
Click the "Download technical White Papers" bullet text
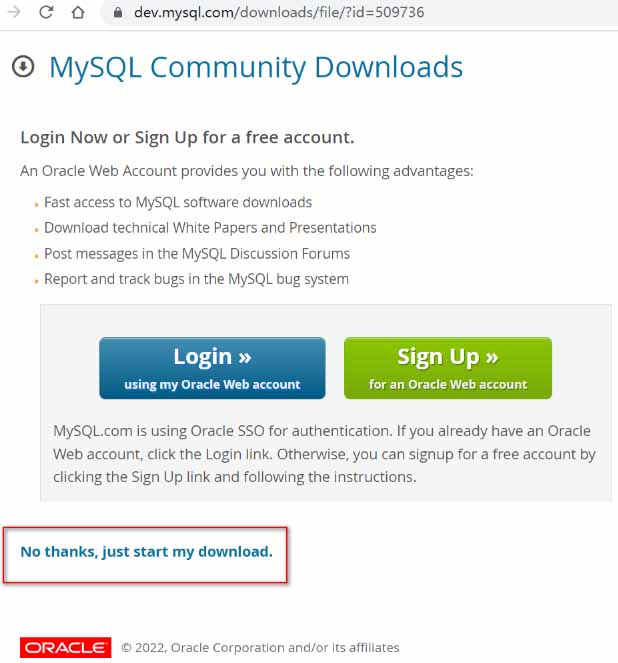[x=210, y=228]
